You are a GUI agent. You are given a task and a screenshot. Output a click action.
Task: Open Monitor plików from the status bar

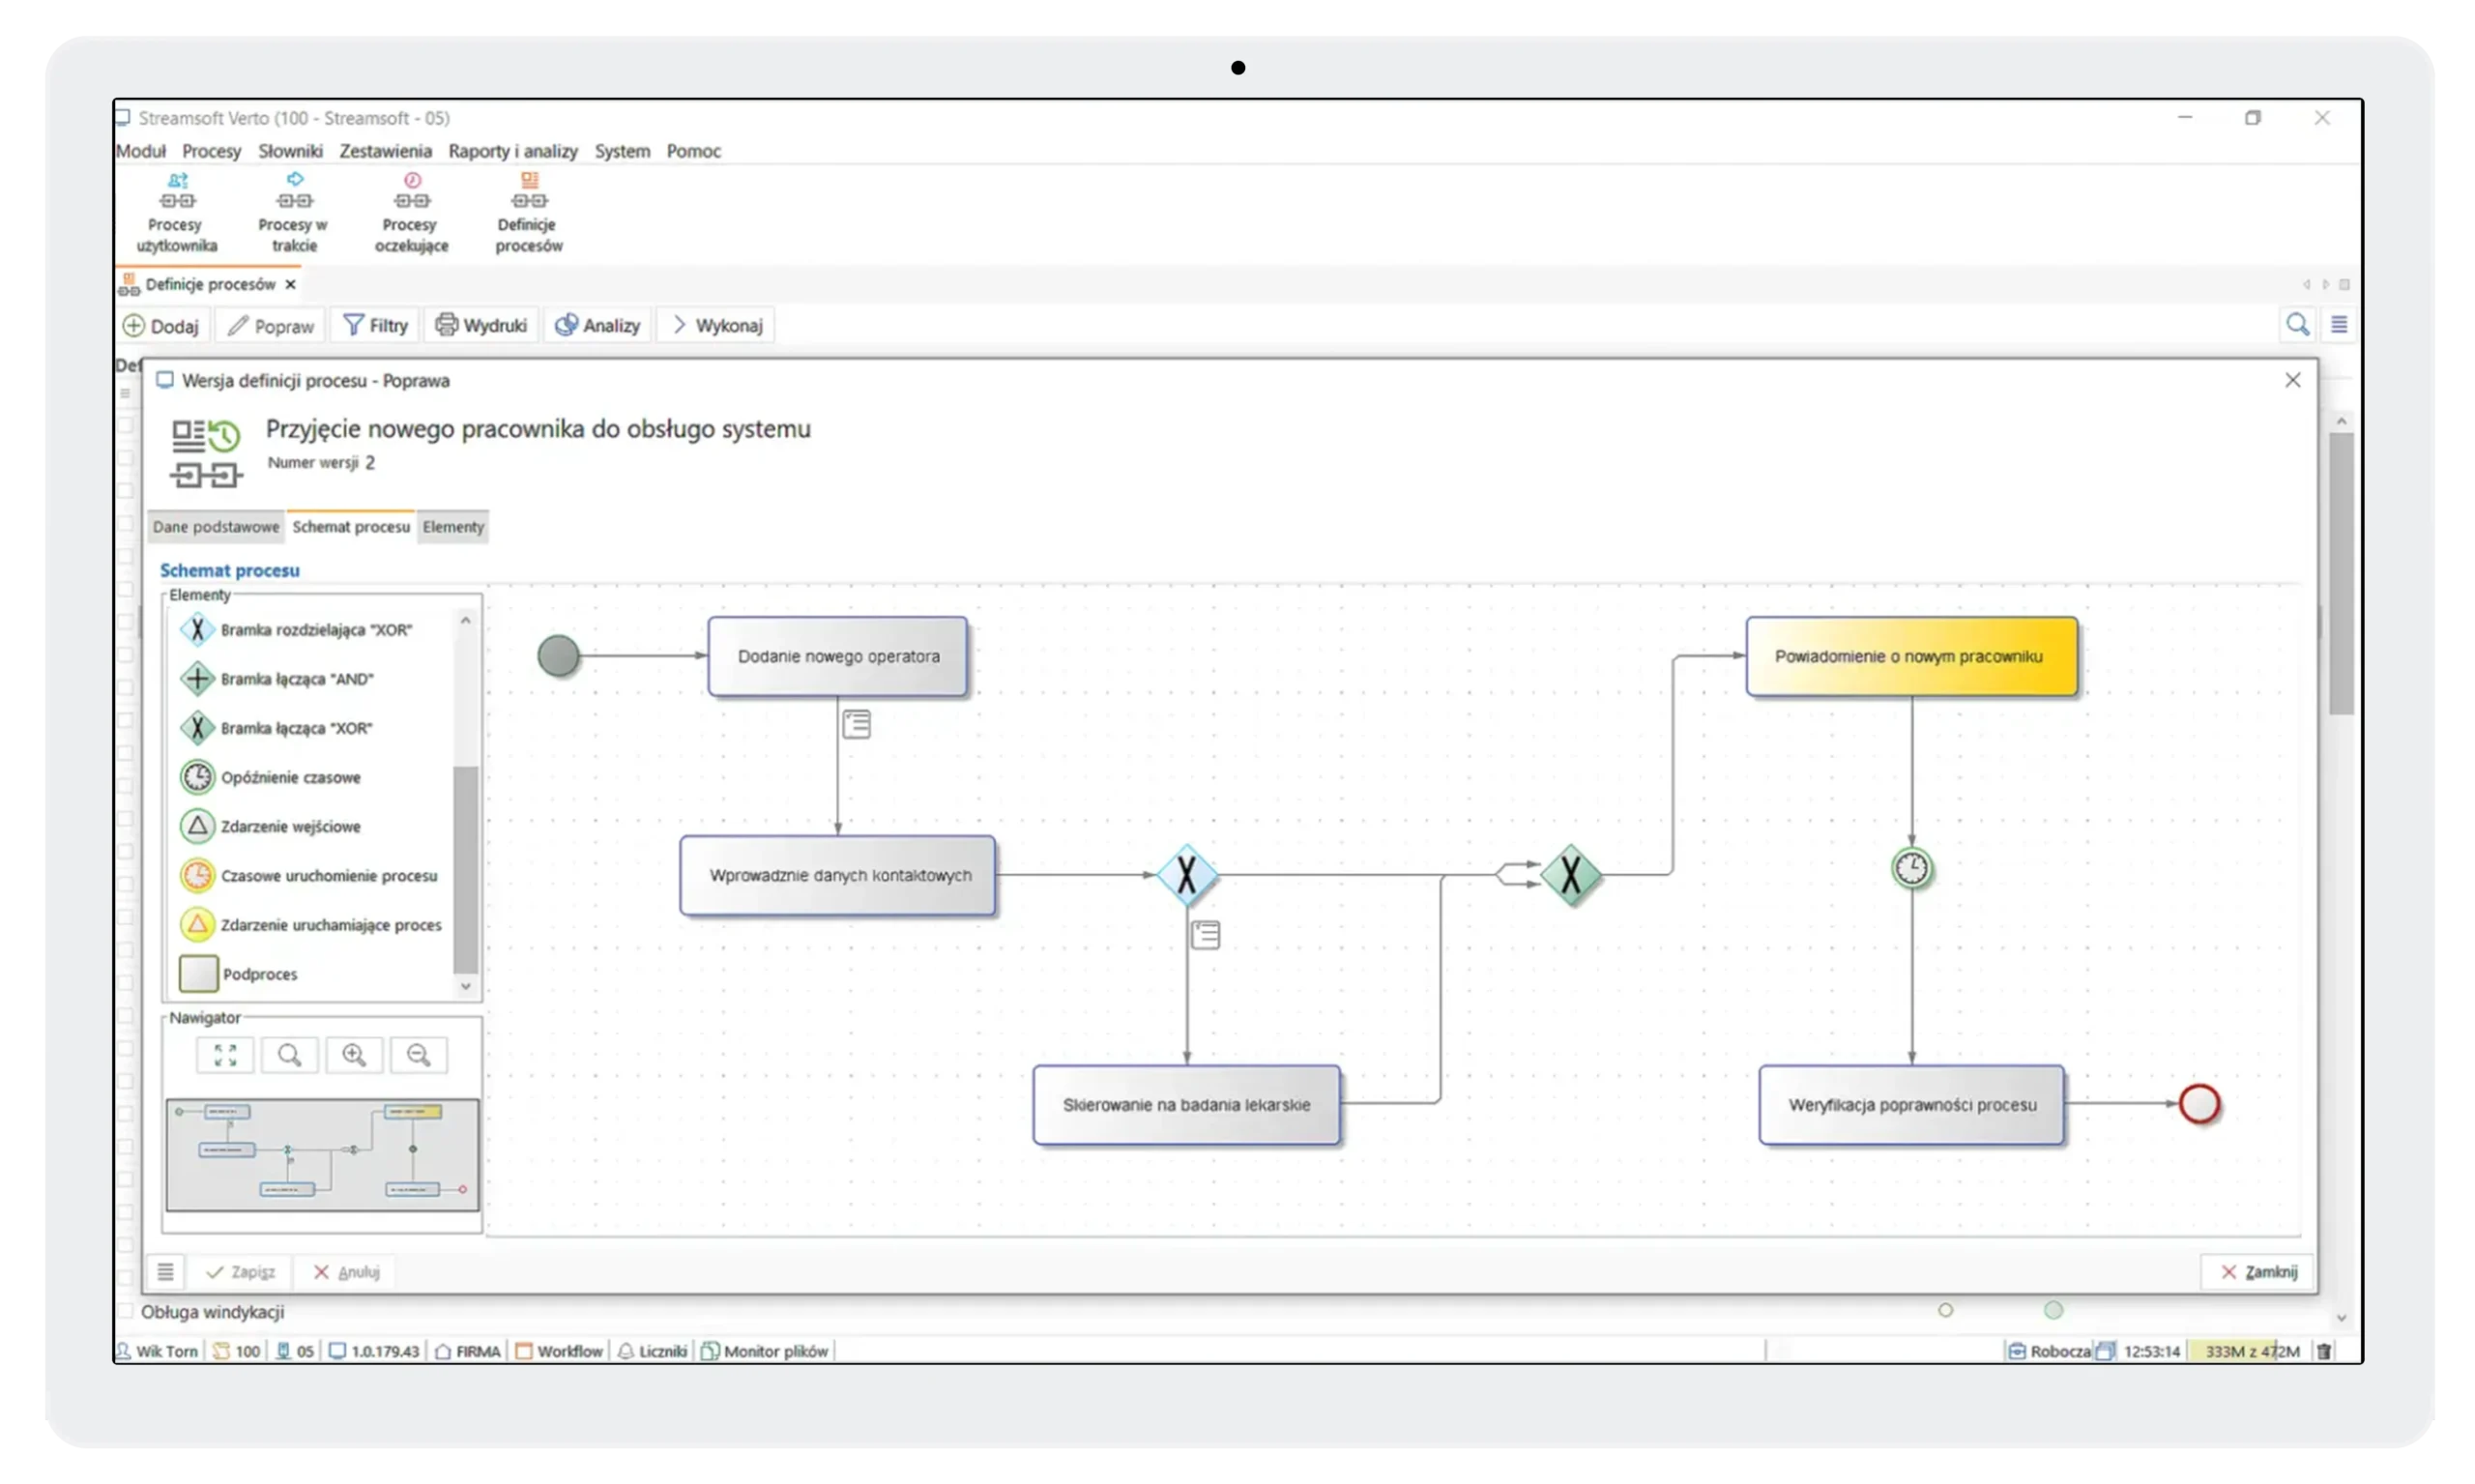coord(765,1350)
